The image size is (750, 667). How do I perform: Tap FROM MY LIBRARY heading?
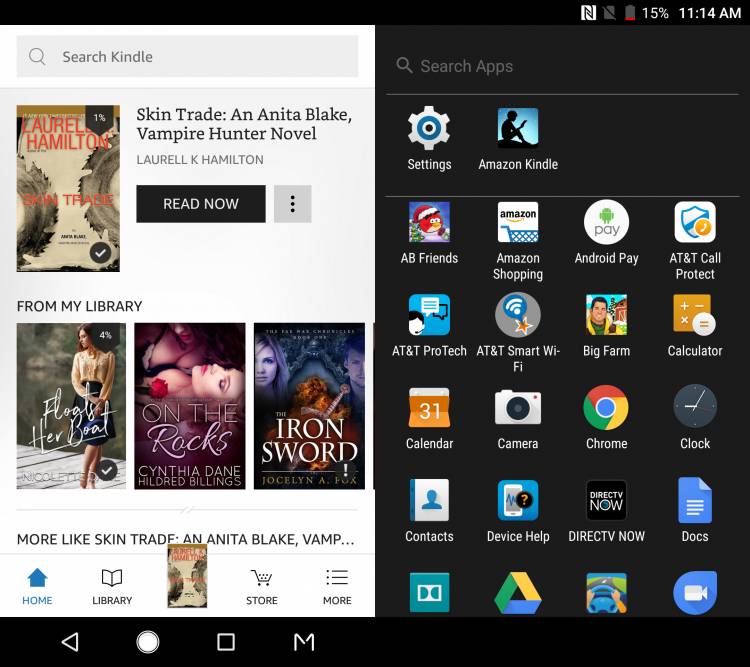coord(79,306)
